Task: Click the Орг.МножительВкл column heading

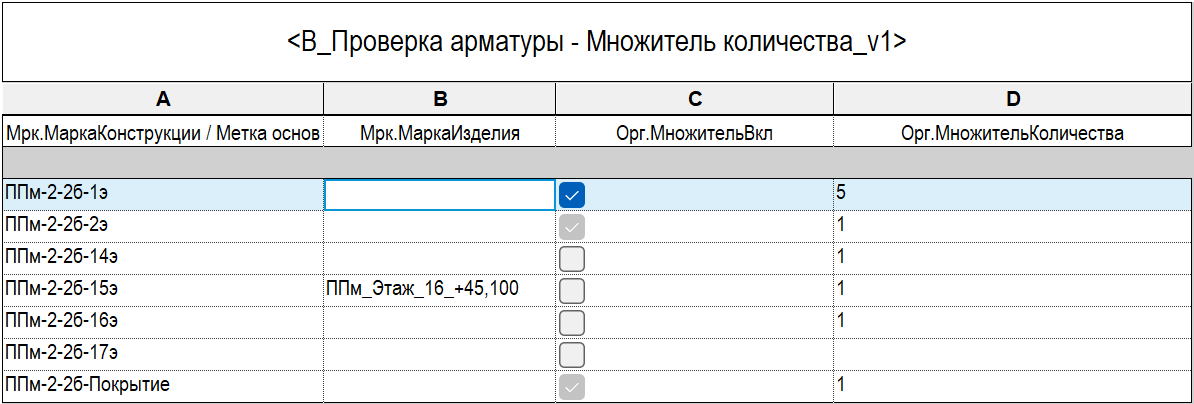Action: (694, 133)
